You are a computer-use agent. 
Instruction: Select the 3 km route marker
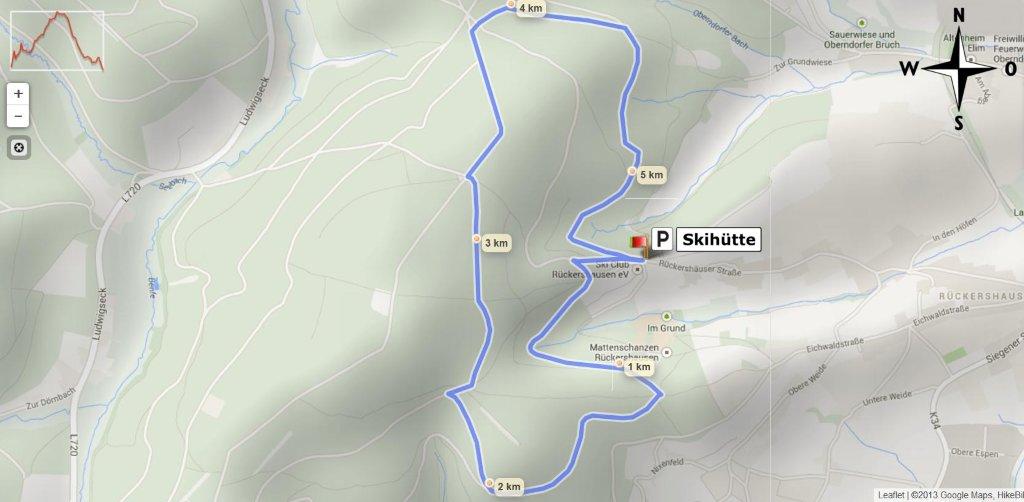[x=492, y=243]
